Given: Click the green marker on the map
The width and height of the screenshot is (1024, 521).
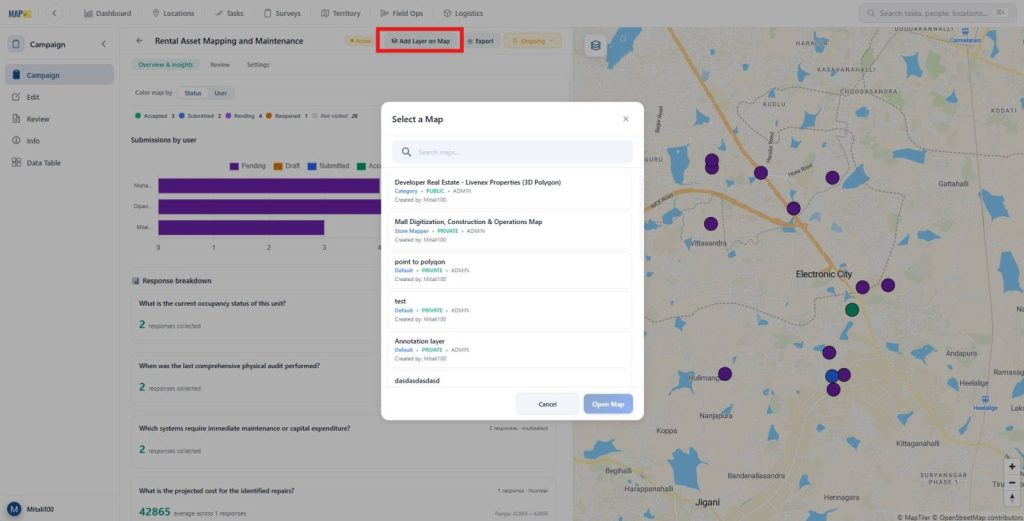Looking at the screenshot, I should tap(852, 309).
